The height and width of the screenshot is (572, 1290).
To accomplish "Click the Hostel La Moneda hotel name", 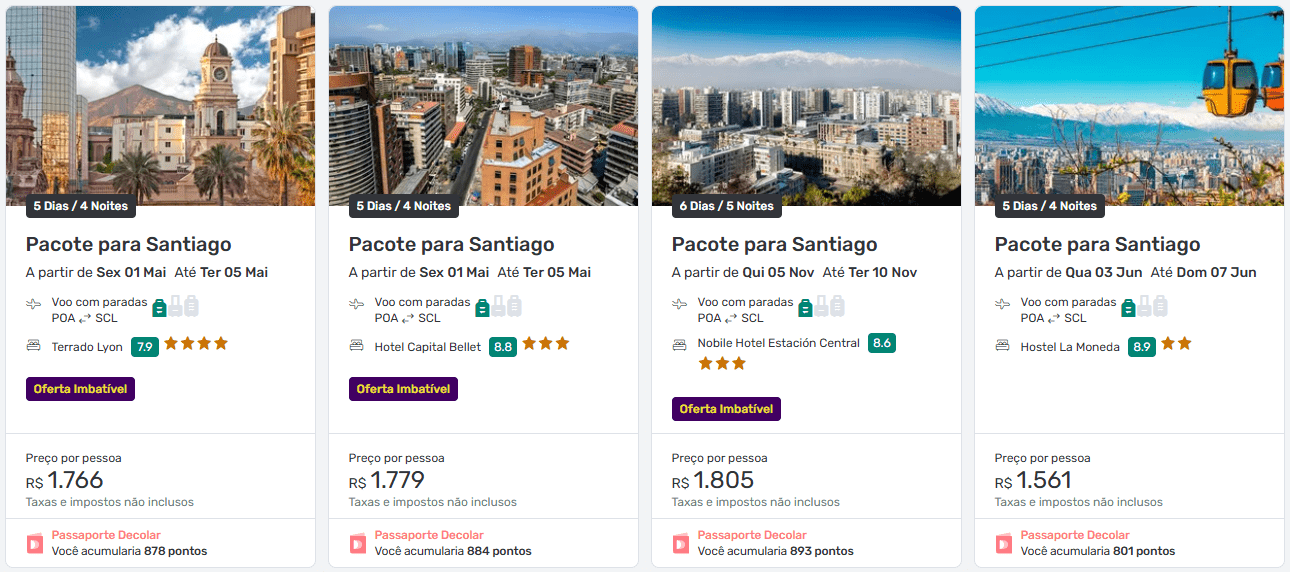I will (x=1070, y=347).
